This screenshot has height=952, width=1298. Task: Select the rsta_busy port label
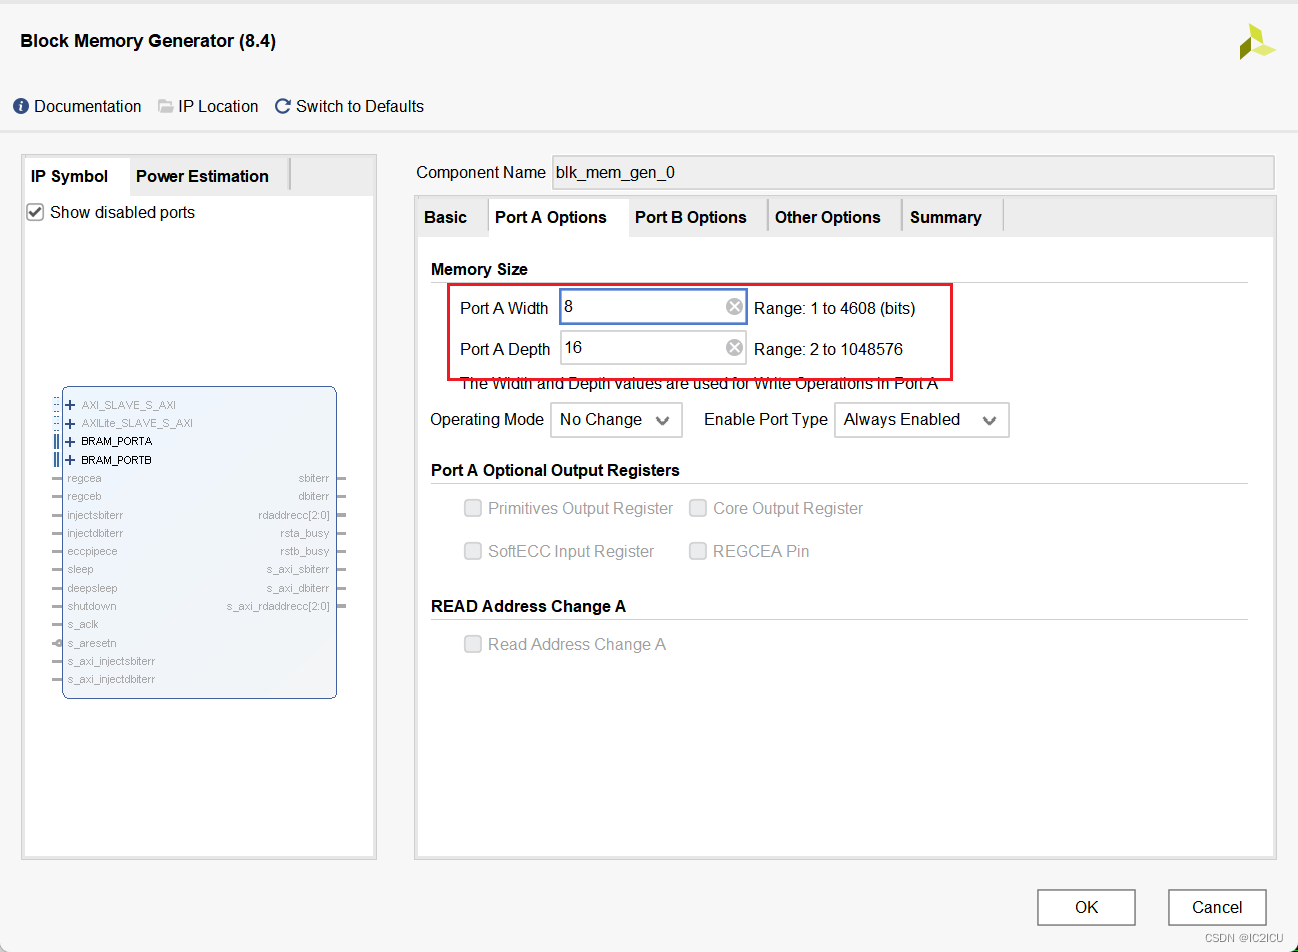[x=305, y=533]
